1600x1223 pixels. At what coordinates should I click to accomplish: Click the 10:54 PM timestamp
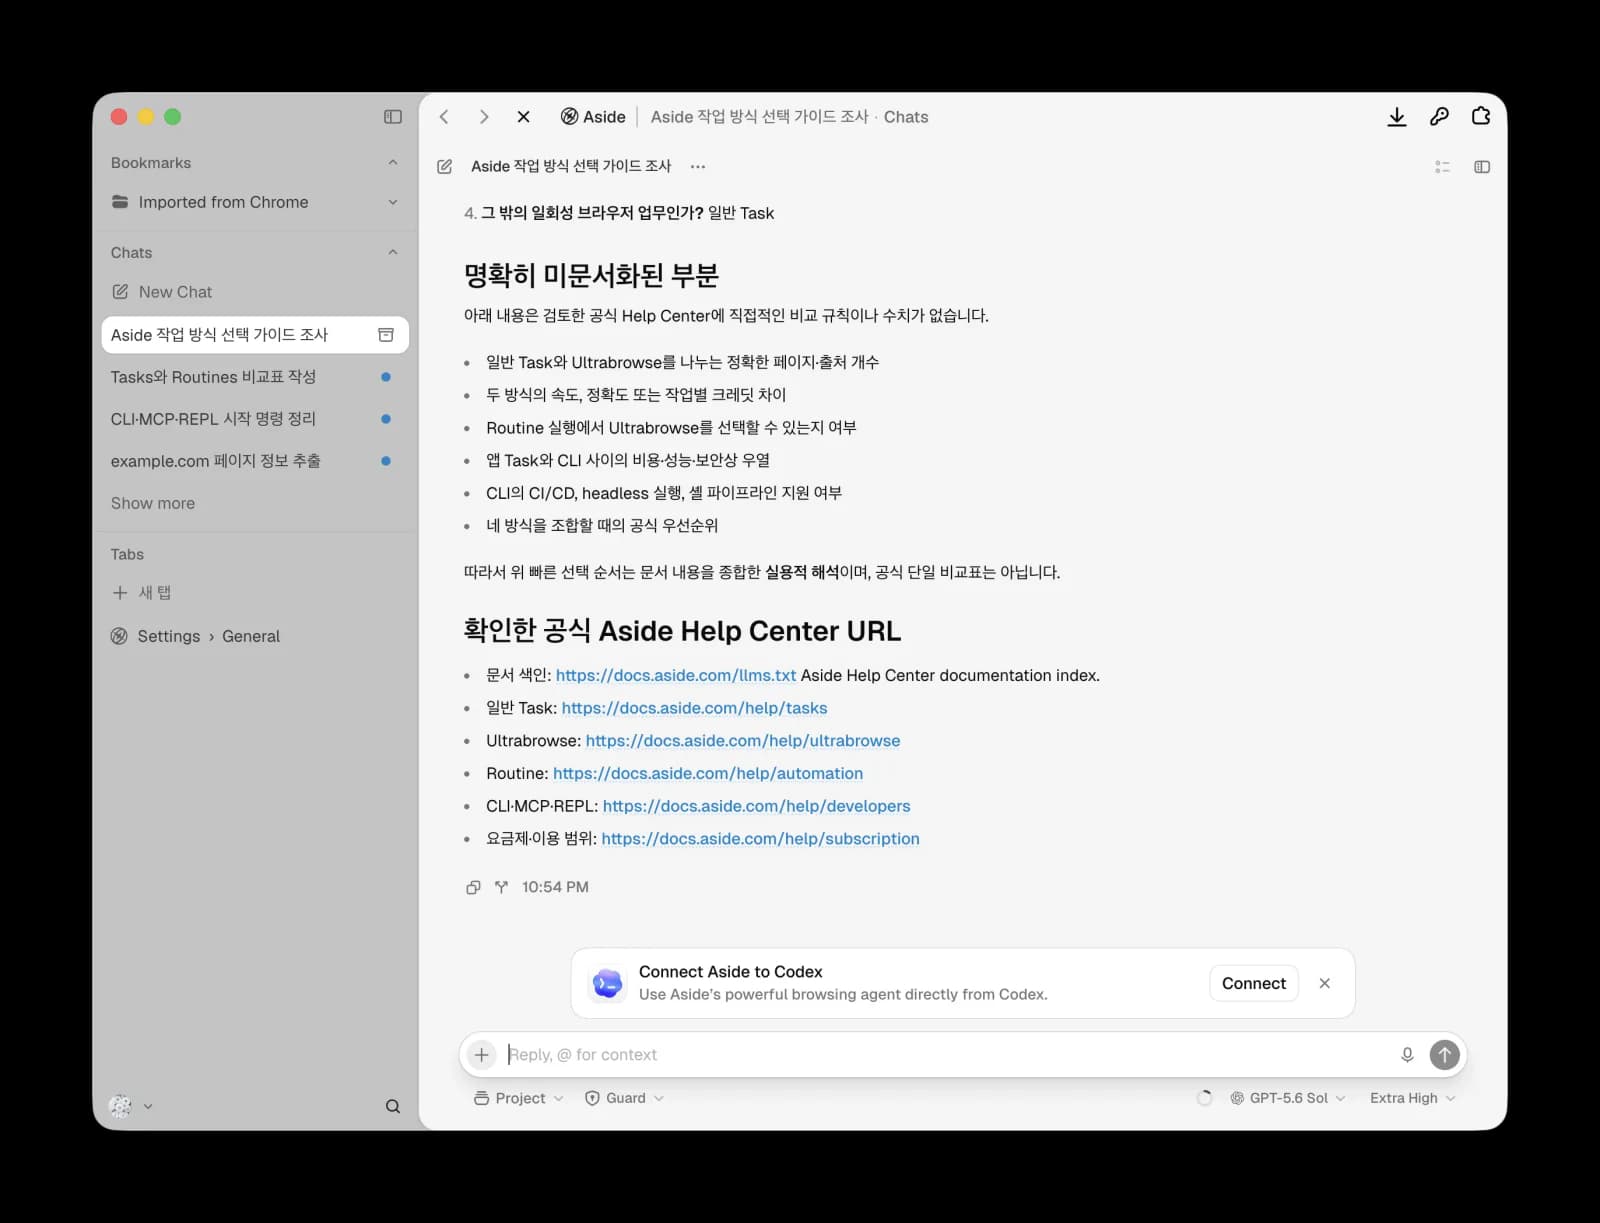click(x=555, y=887)
